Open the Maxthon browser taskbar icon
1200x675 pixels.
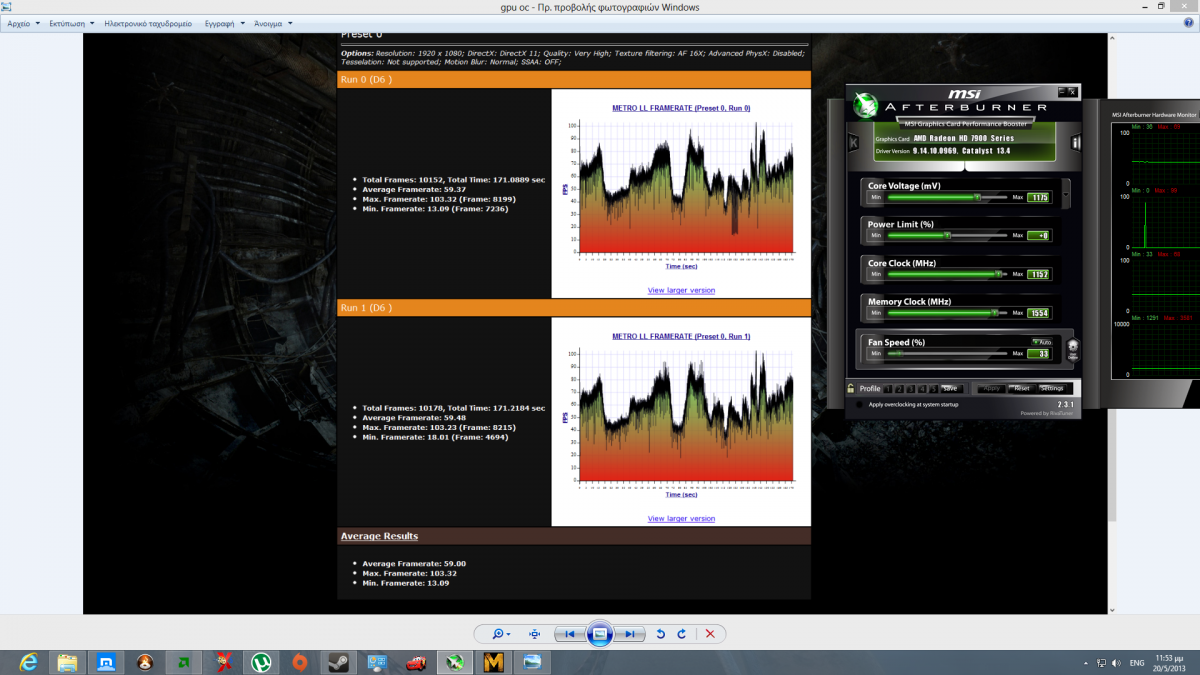point(106,662)
